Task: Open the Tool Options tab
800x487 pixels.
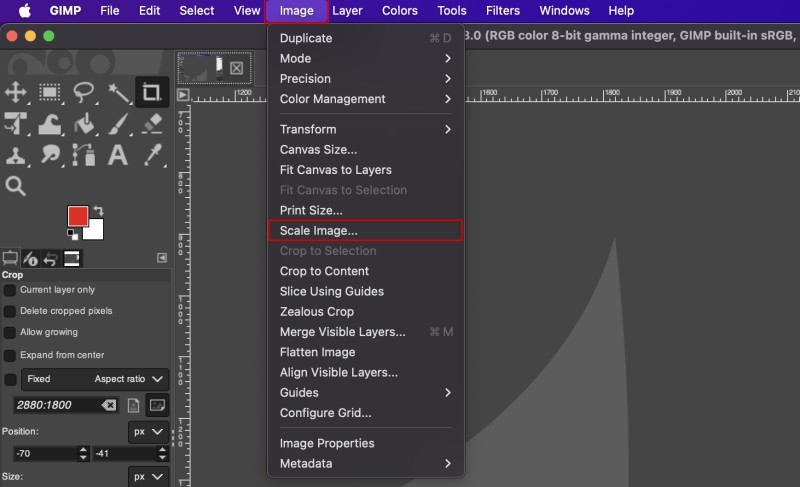Action: click(10, 258)
